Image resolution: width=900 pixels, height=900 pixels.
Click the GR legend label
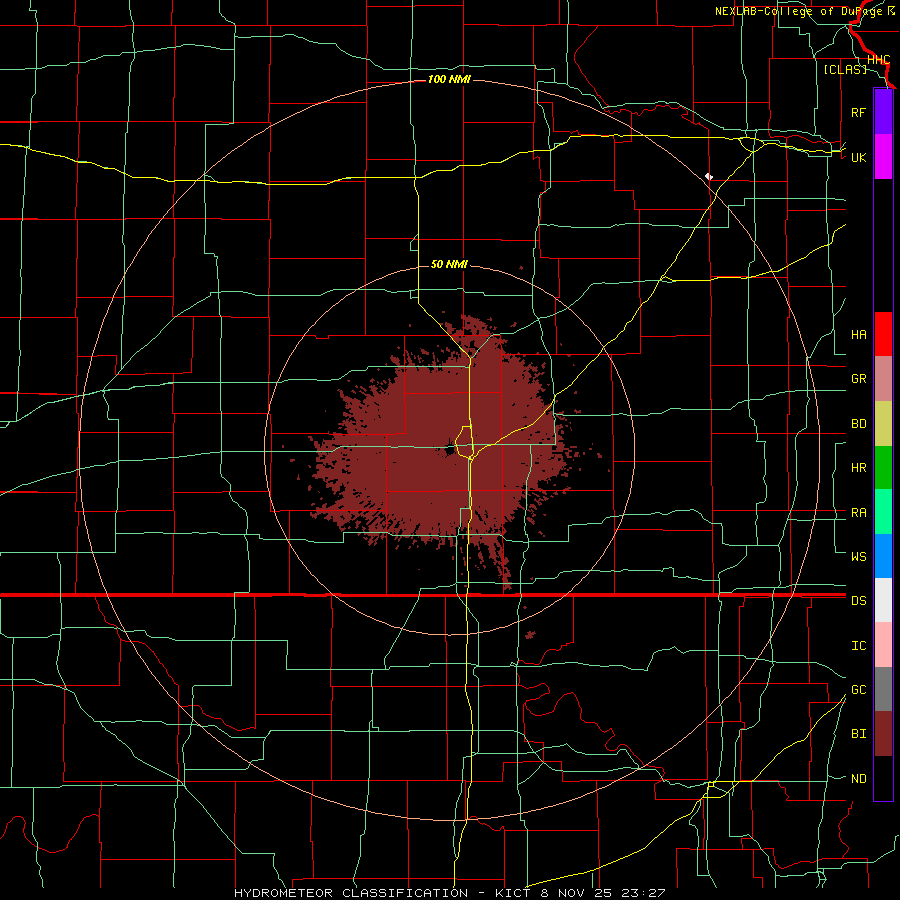[858, 379]
